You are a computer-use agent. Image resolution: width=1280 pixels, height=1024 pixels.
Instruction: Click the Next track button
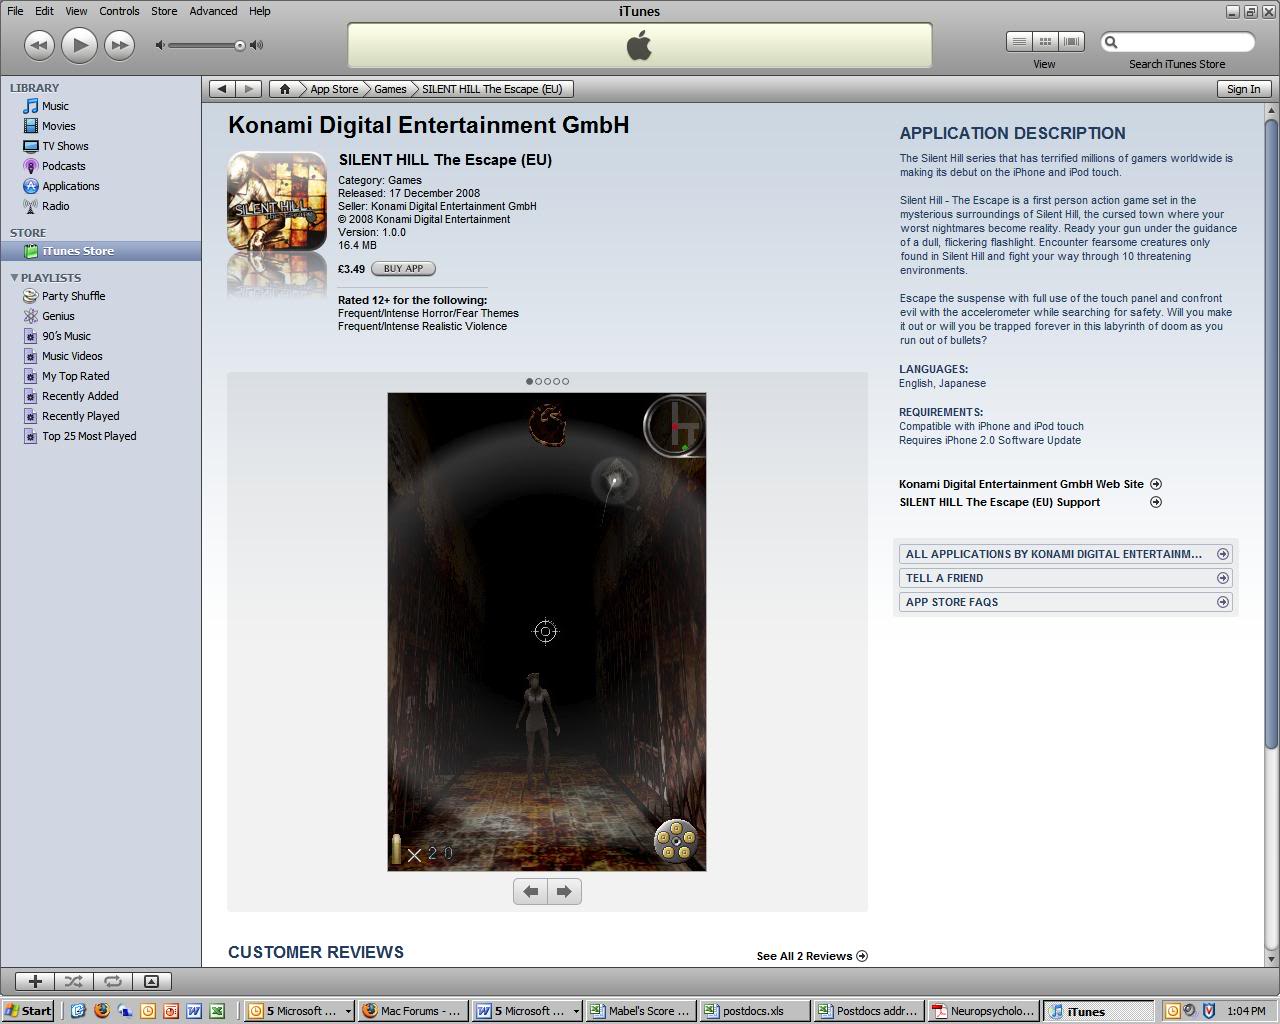point(119,45)
